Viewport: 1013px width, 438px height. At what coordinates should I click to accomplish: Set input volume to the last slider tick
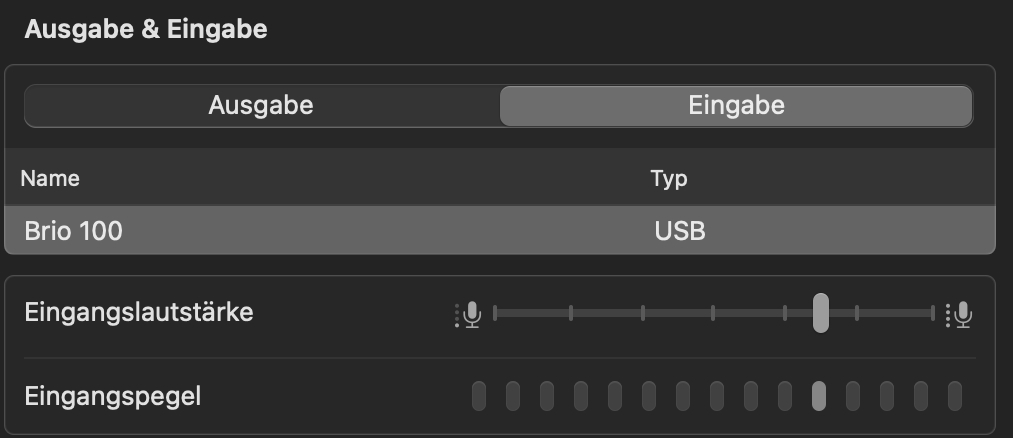(932, 313)
